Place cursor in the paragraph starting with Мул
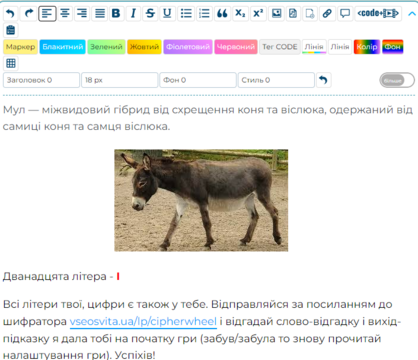Screen dimensions: 418x360 point(208,118)
